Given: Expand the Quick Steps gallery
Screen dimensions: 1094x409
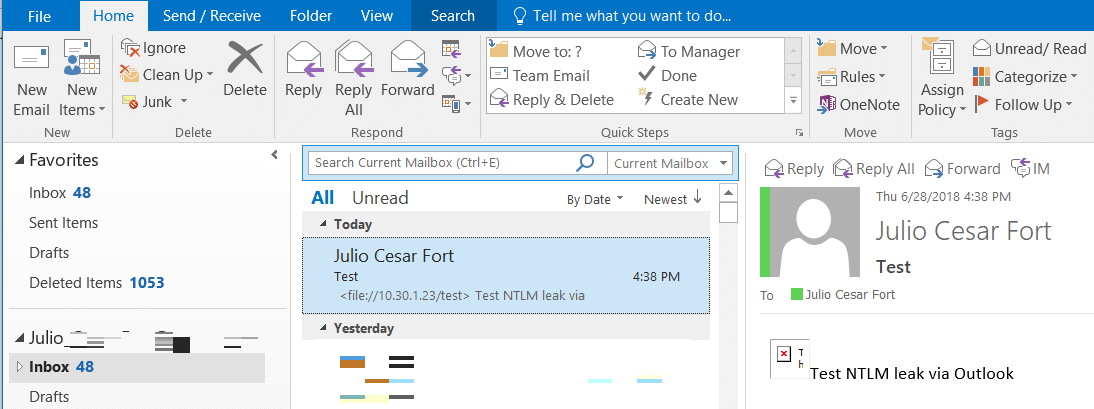Looking at the screenshot, I should click(793, 100).
